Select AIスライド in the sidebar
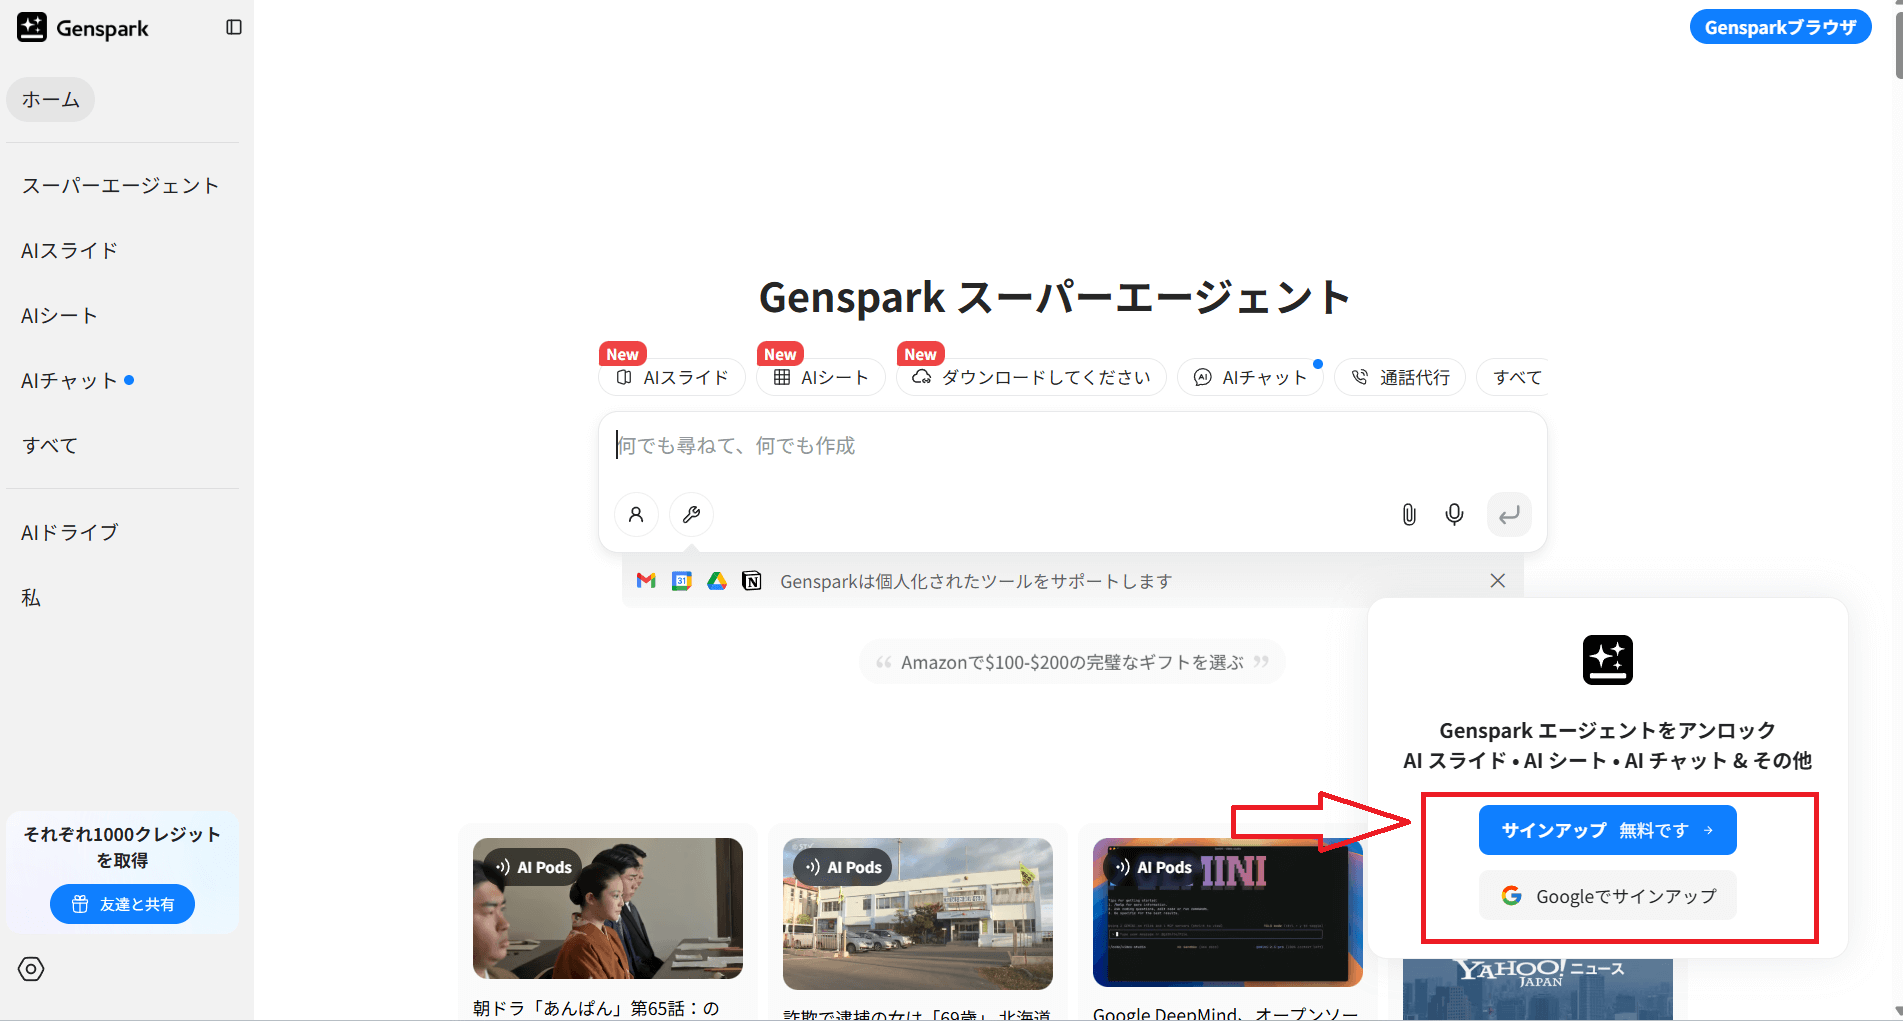The height and width of the screenshot is (1021, 1903). click(x=70, y=251)
